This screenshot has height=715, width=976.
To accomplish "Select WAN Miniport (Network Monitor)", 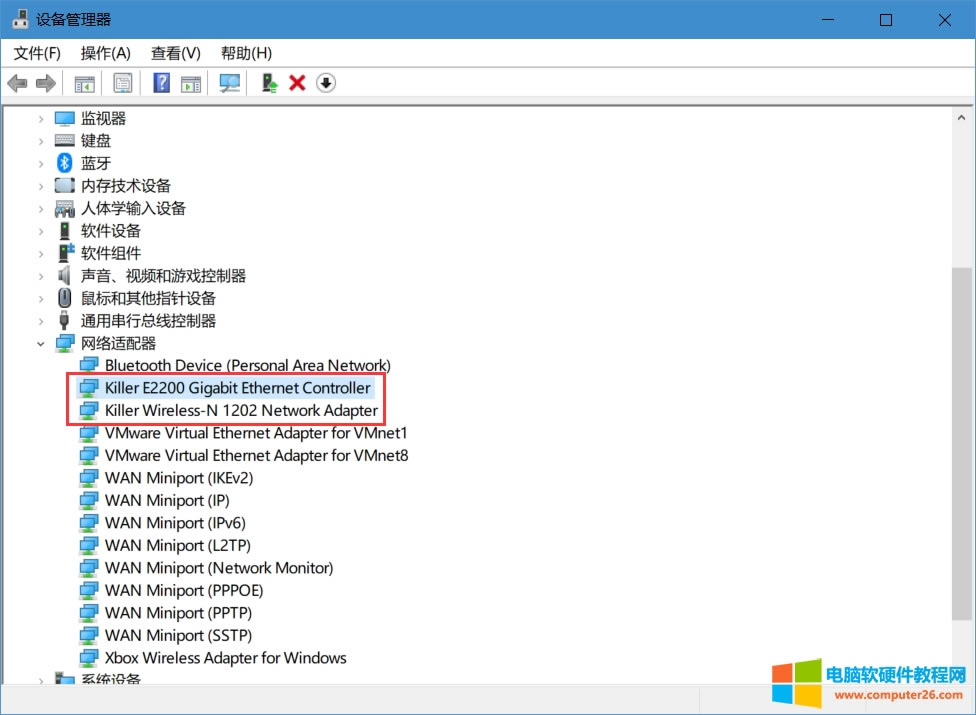I will [219, 568].
